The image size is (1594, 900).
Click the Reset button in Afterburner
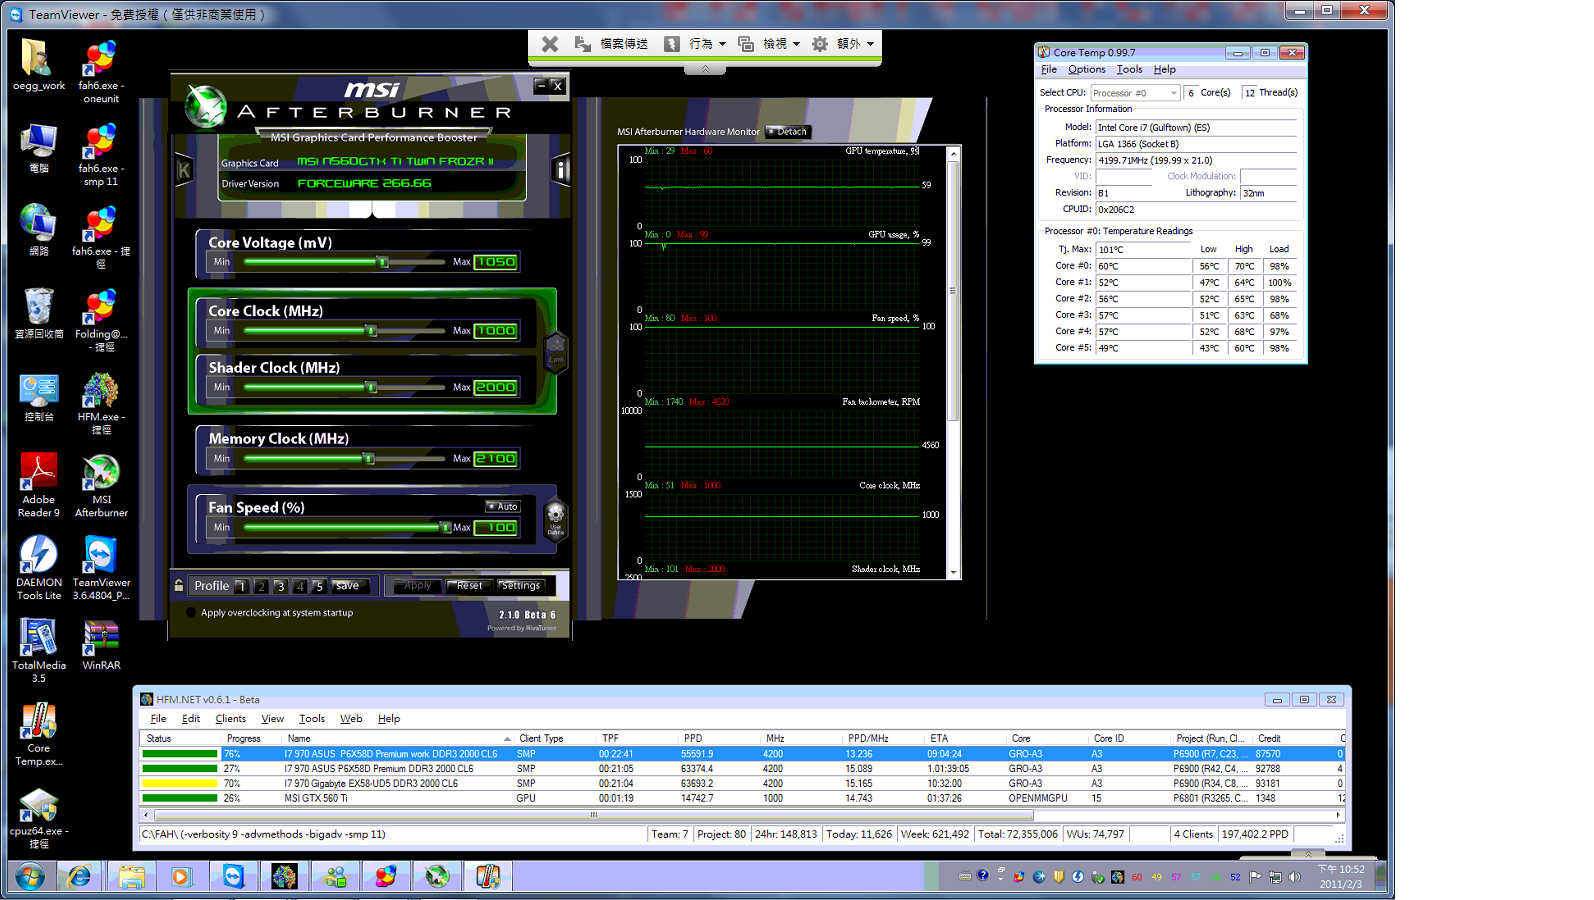coord(469,586)
